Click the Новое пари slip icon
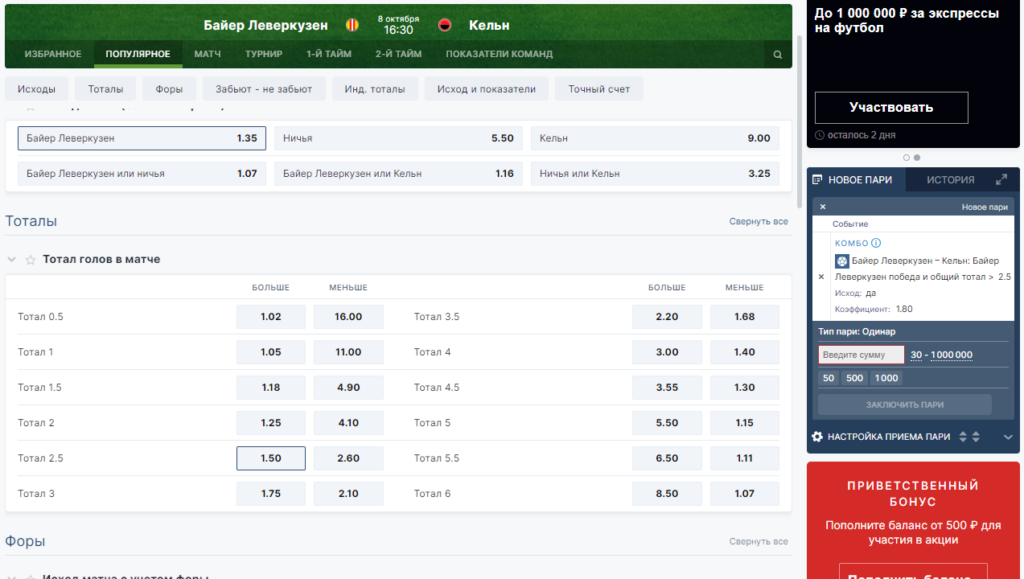 click(x=817, y=180)
